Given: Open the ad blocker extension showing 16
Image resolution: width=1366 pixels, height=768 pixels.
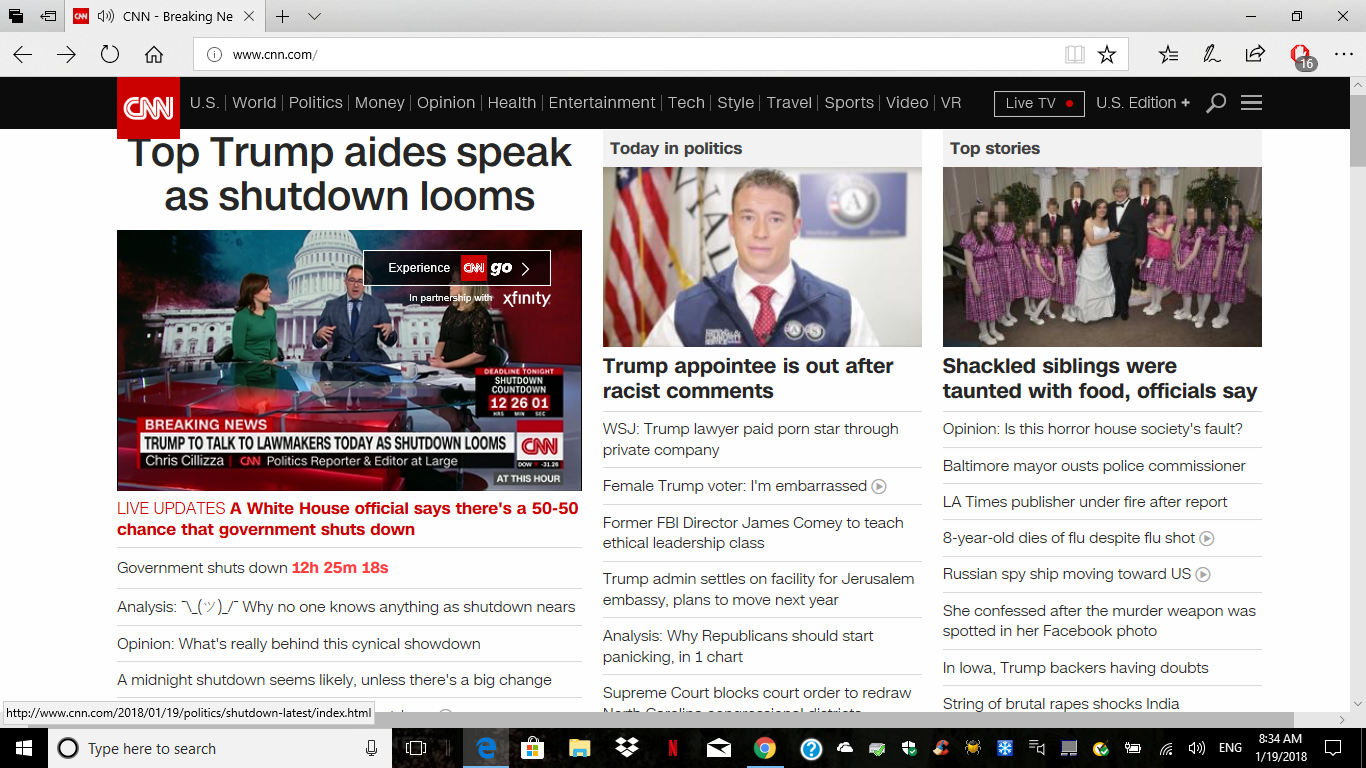Looking at the screenshot, I should click(1301, 56).
